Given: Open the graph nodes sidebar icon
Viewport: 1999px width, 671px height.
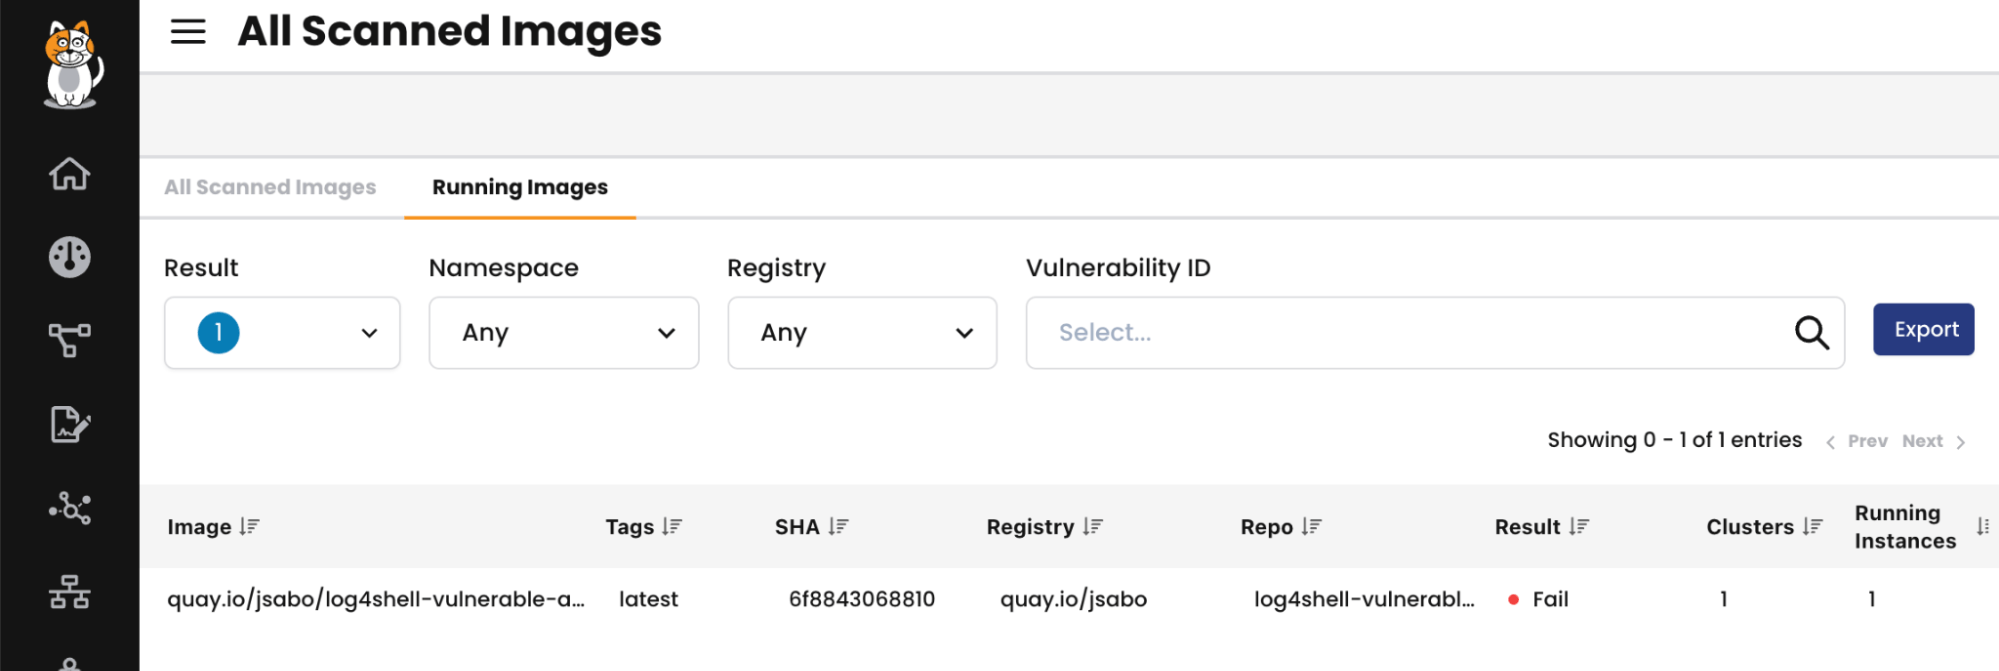Looking at the screenshot, I should [x=70, y=509].
